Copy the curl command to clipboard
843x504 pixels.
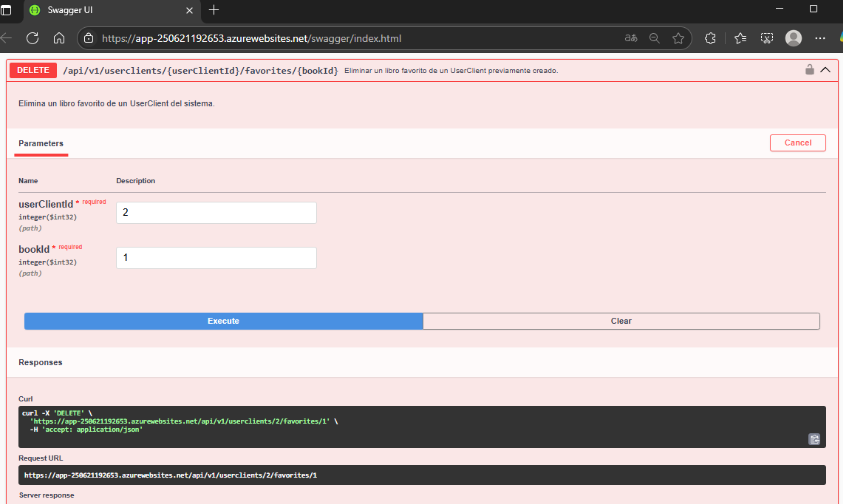click(814, 439)
